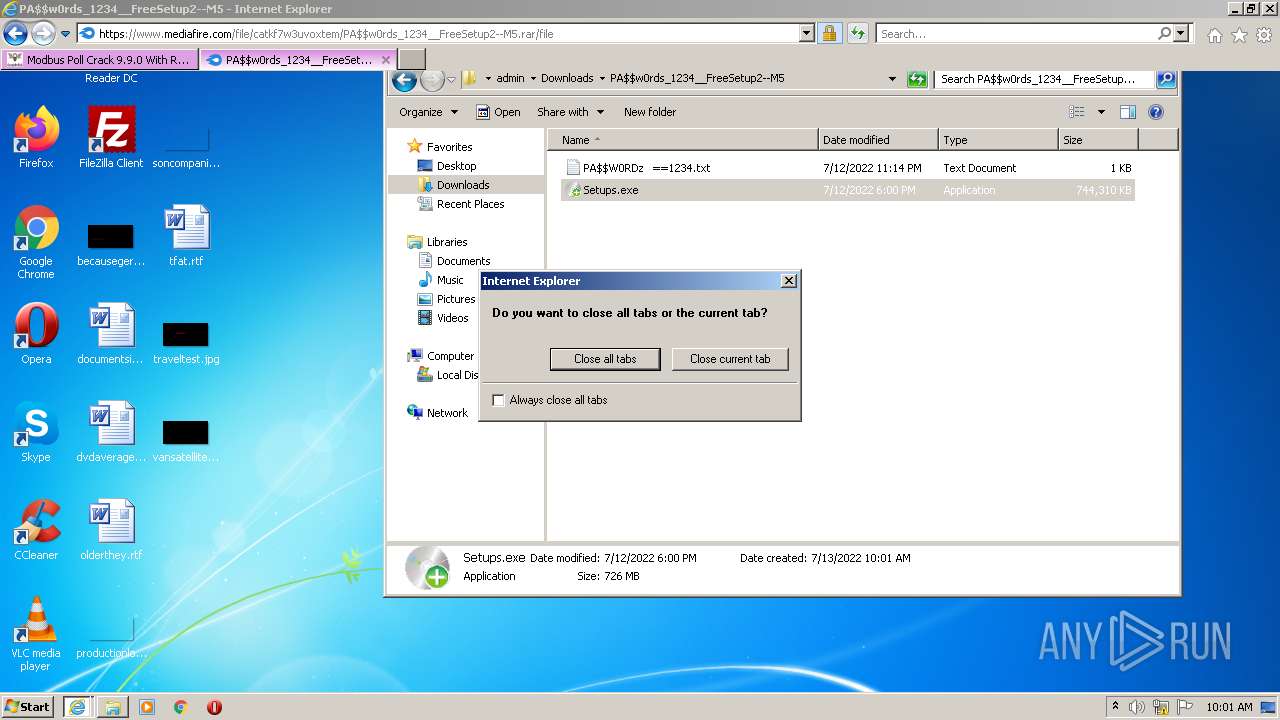Viewport: 1280px width, 720px height.
Task: Click the IE security lock icon
Action: click(829, 33)
